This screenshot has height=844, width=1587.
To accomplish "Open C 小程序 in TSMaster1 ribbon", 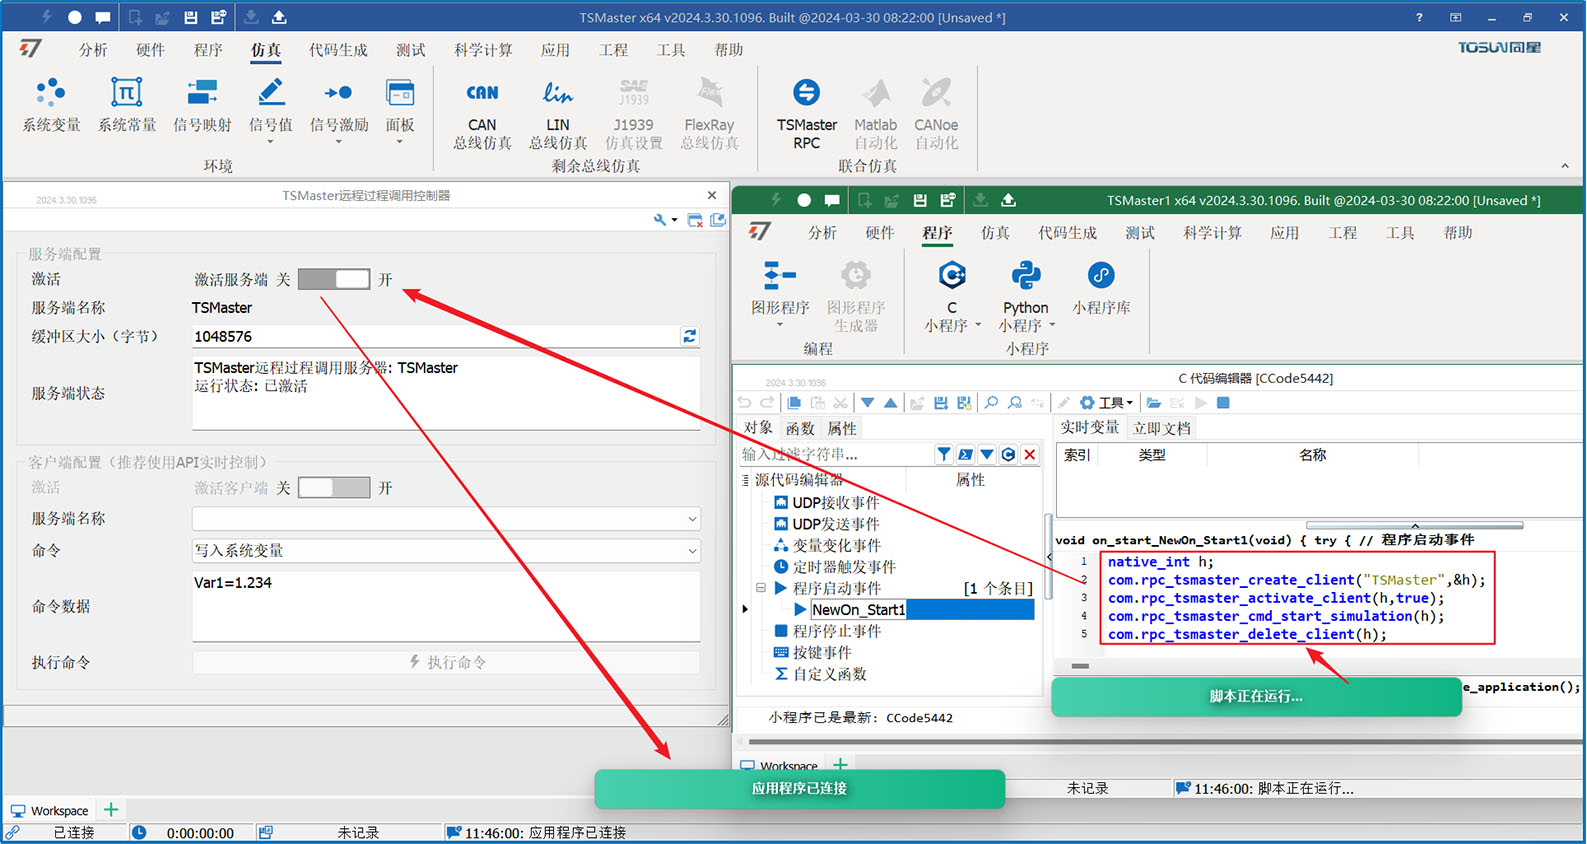I will [952, 296].
